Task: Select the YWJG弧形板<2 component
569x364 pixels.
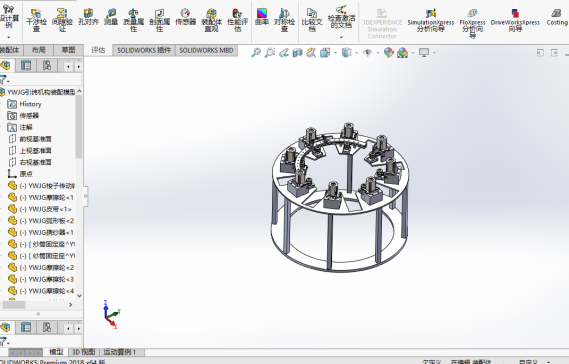Action: pos(41,221)
